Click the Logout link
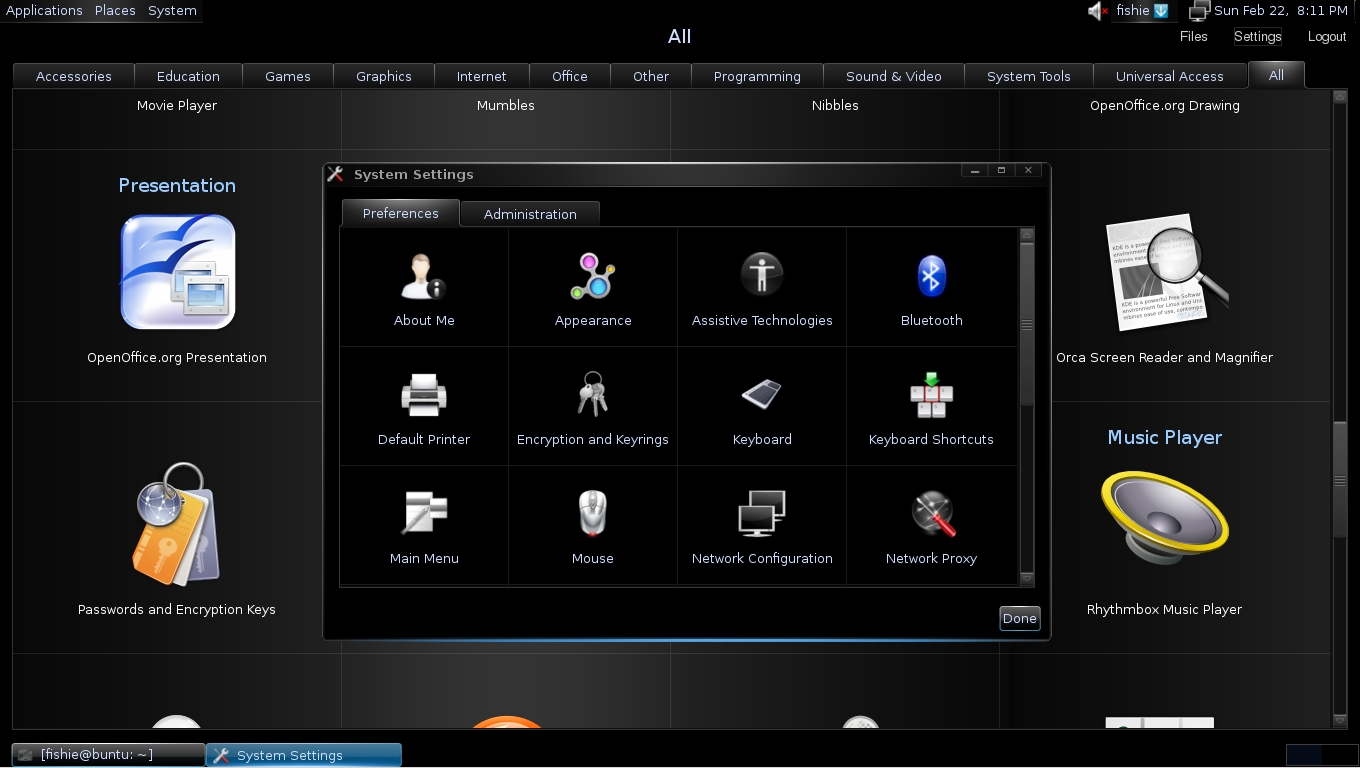The image size is (1360, 768). point(1326,36)
